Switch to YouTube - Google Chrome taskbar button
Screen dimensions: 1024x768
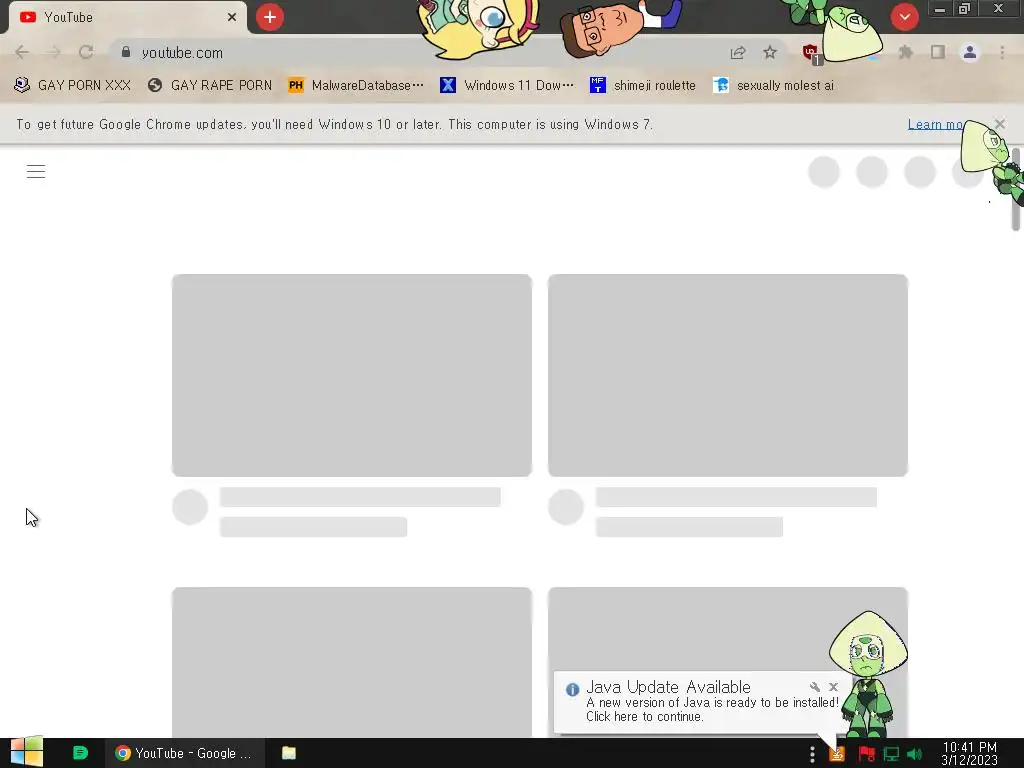tap(185, 753)
